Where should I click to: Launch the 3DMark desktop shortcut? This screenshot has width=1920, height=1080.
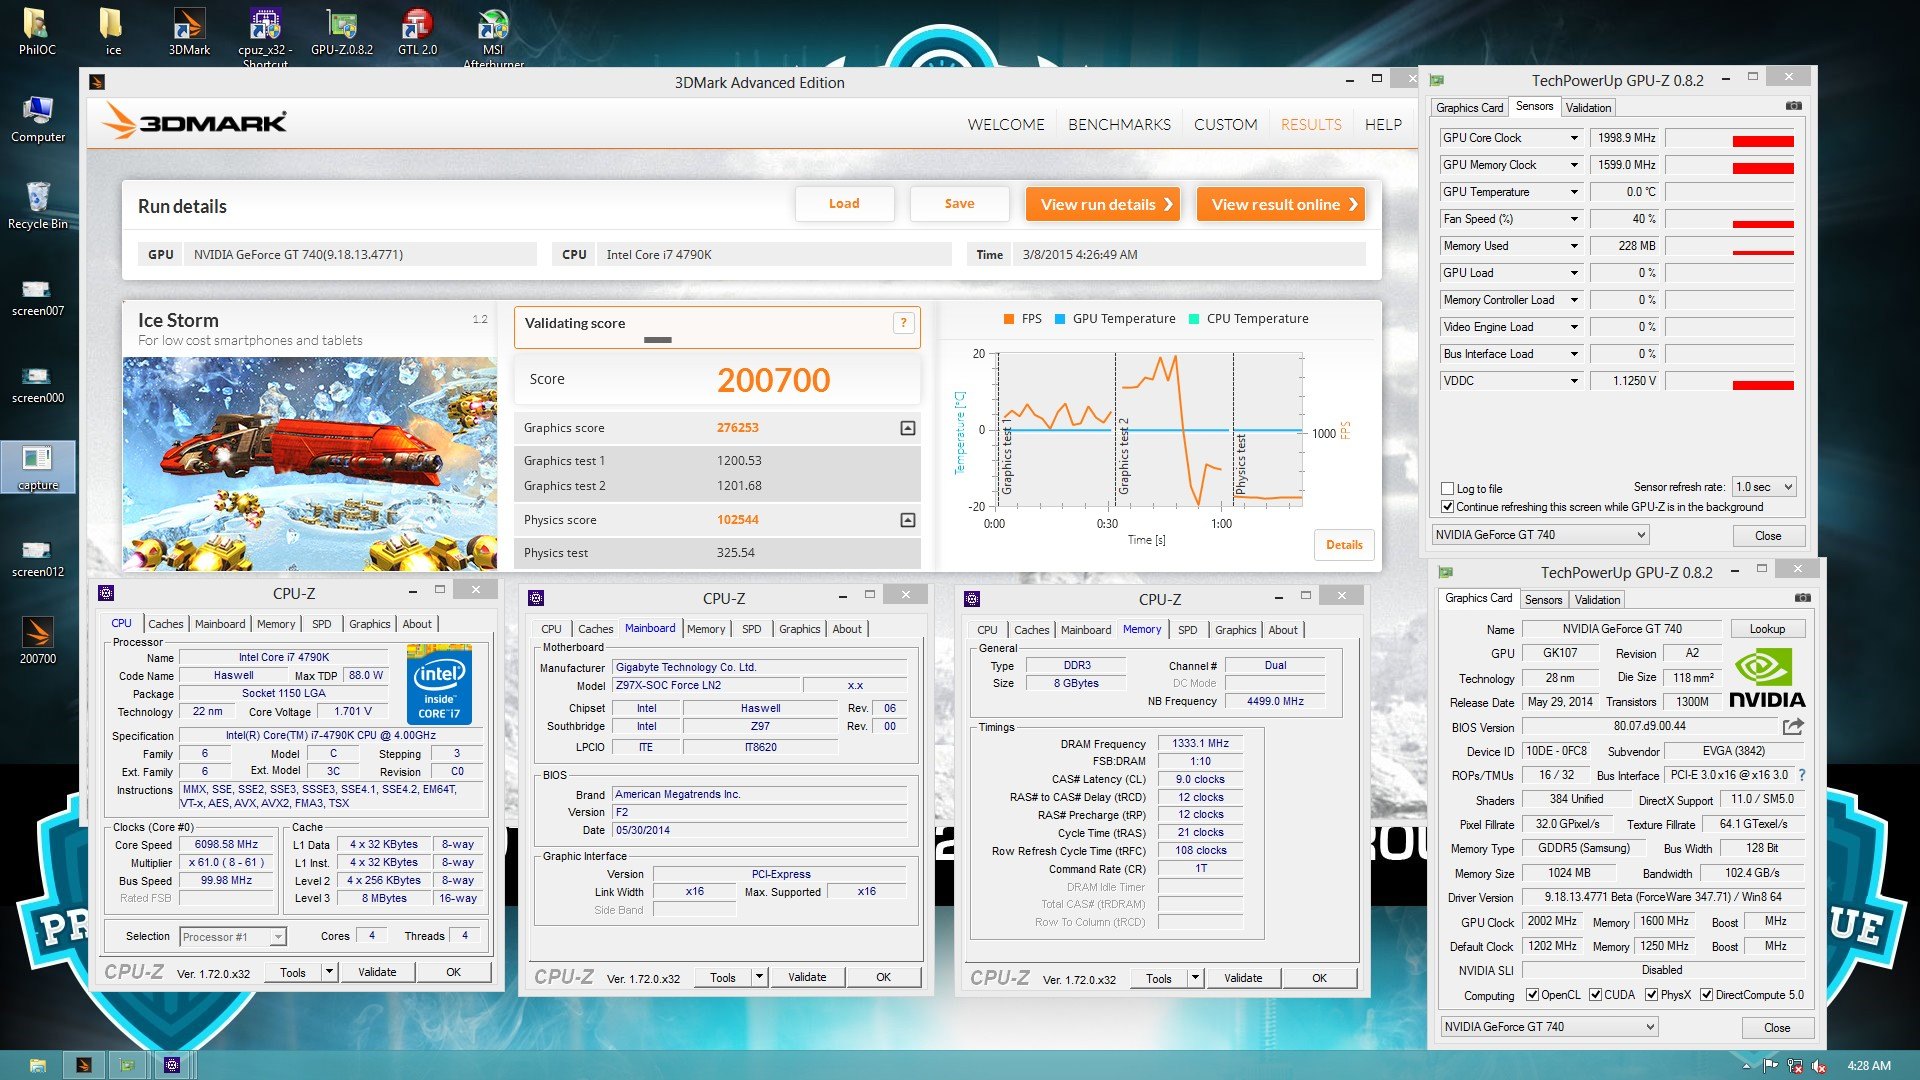tap(189, 31)
